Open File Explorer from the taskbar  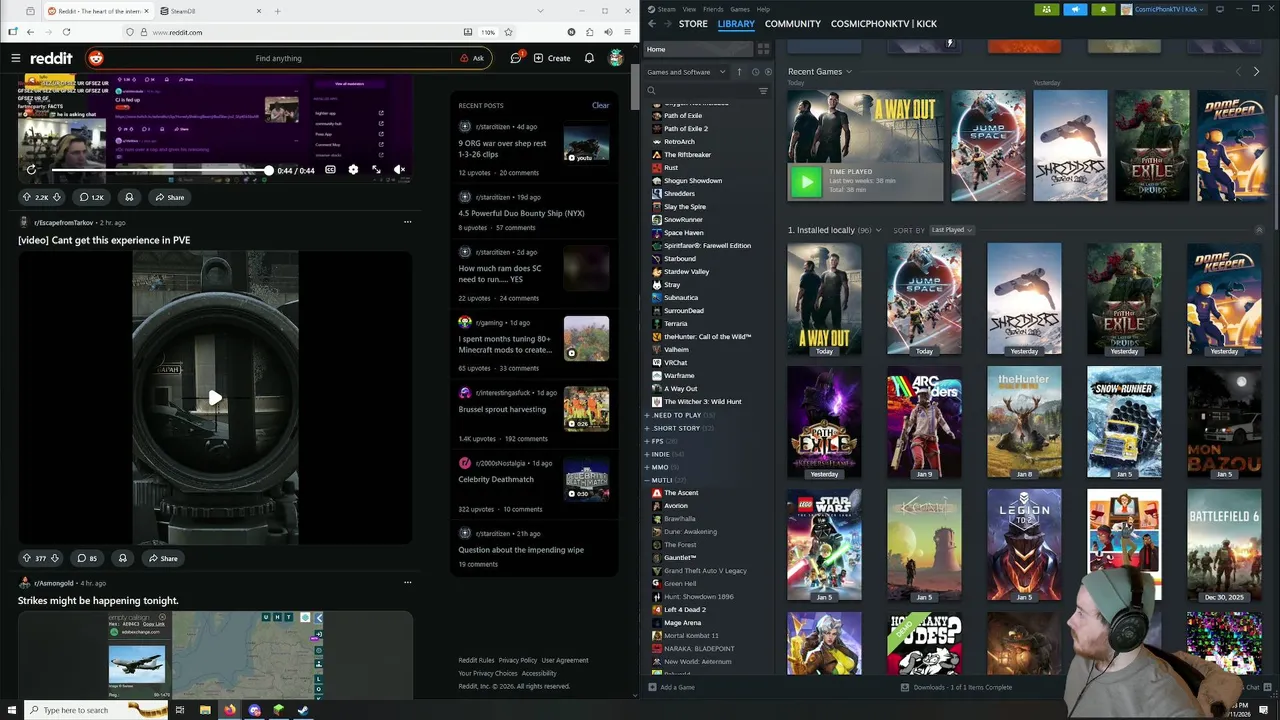tap(205, 710)
